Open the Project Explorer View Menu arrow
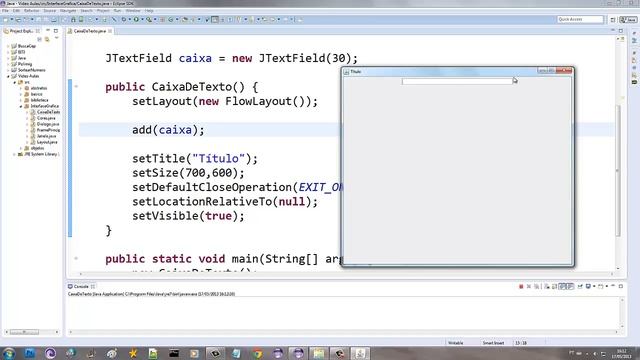The image size is (640, 360). tap(56, 39)
